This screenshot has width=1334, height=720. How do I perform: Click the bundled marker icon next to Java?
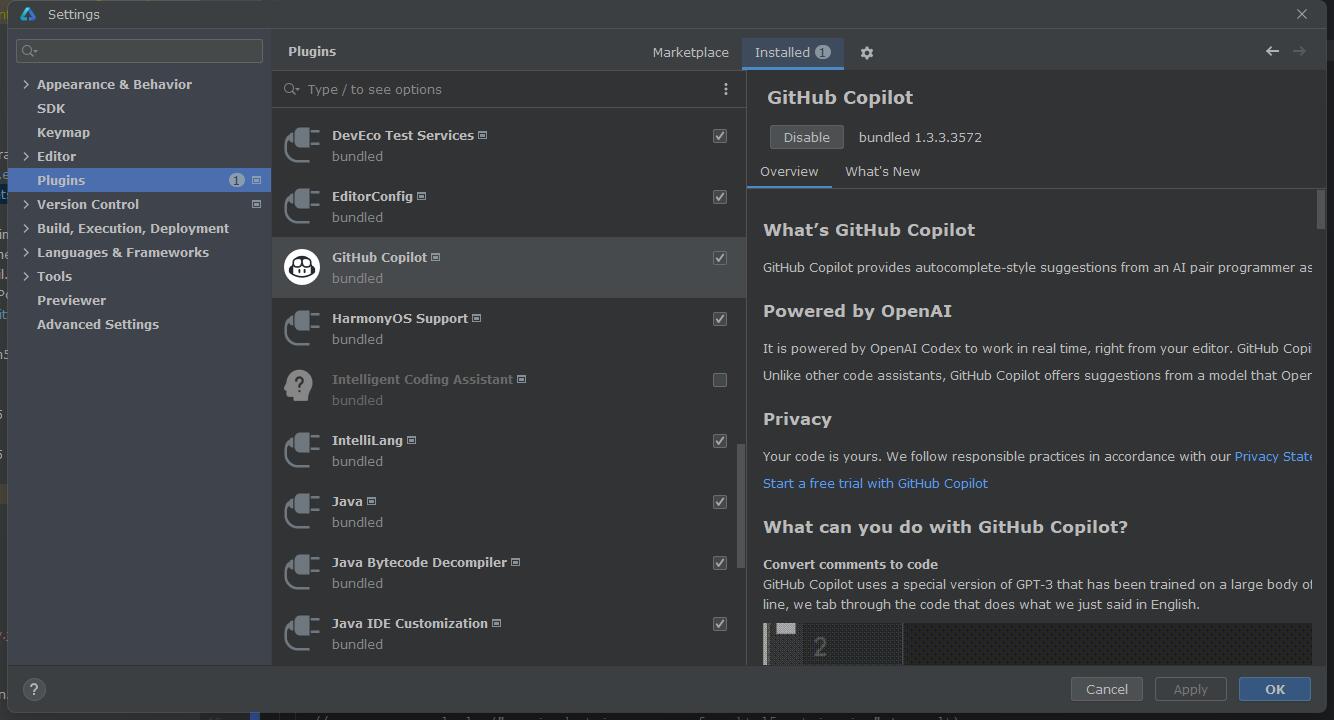click(x=371, y=501)
